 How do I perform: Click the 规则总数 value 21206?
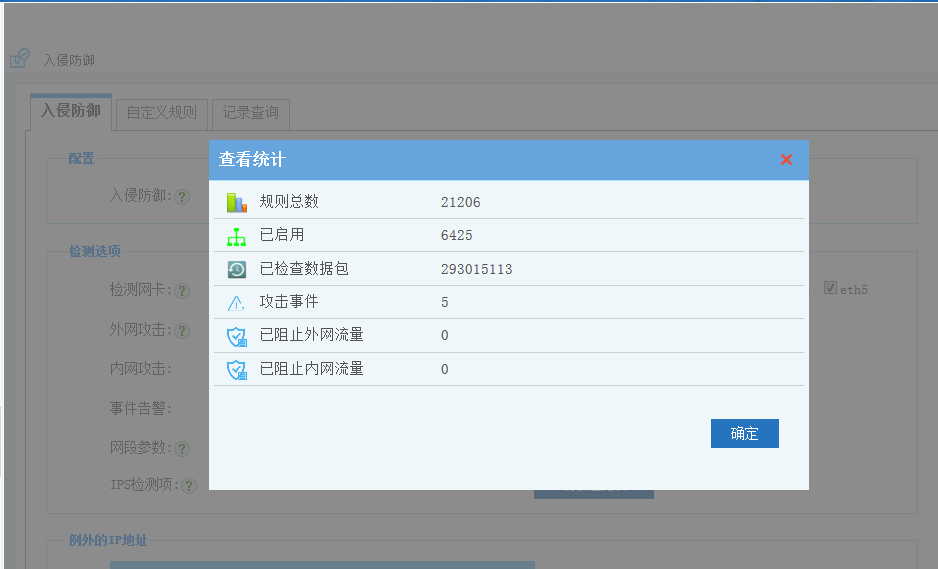pyautogui.click(x=460, y=202)
